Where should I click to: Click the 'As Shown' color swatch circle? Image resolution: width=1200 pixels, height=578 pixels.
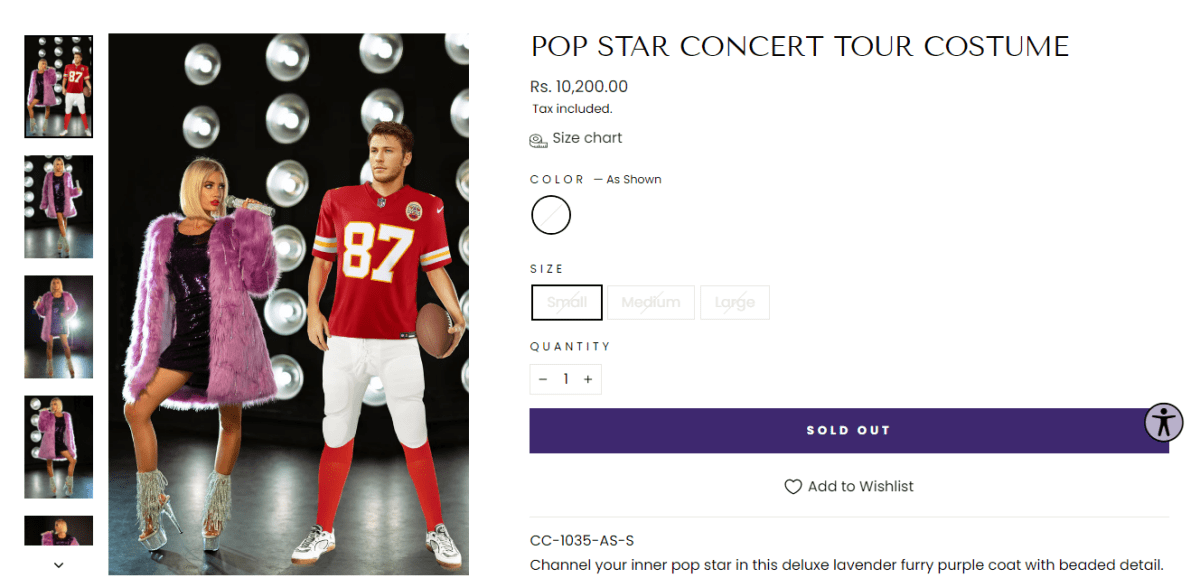(x=550, y=215)
